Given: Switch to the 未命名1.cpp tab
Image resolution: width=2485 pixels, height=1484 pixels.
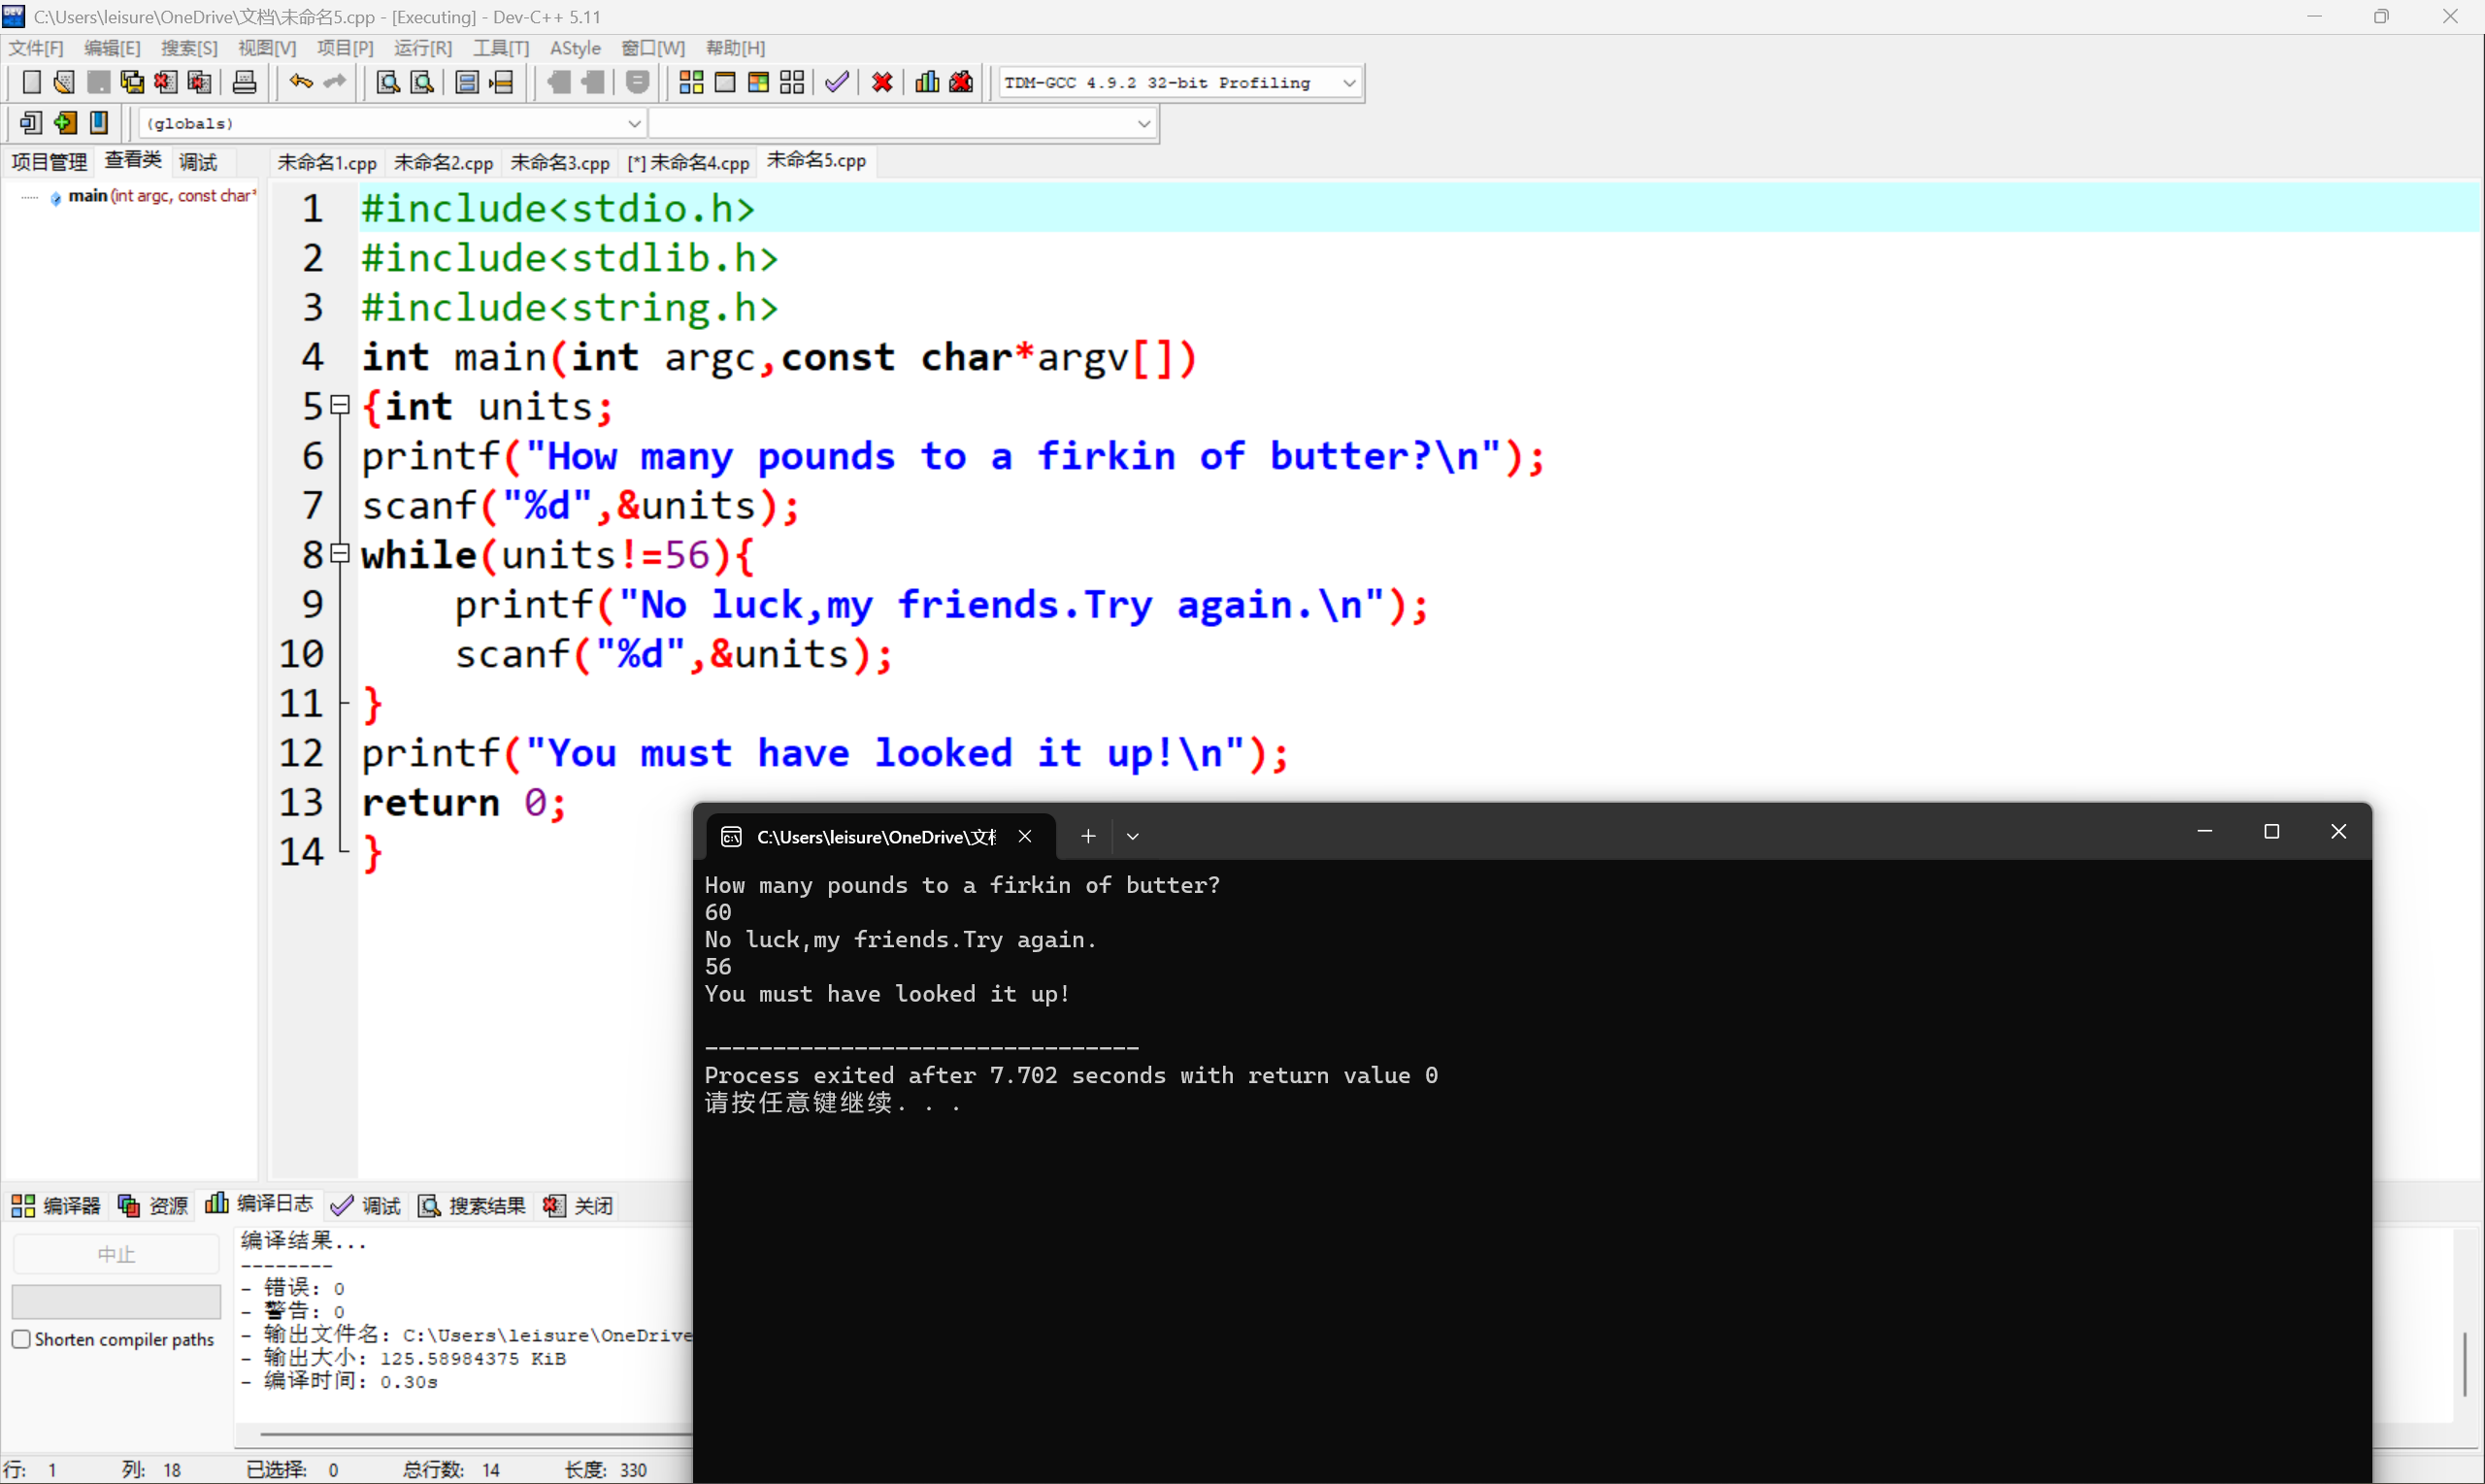Looking at the screenshot, I should [x=326, y=161].
